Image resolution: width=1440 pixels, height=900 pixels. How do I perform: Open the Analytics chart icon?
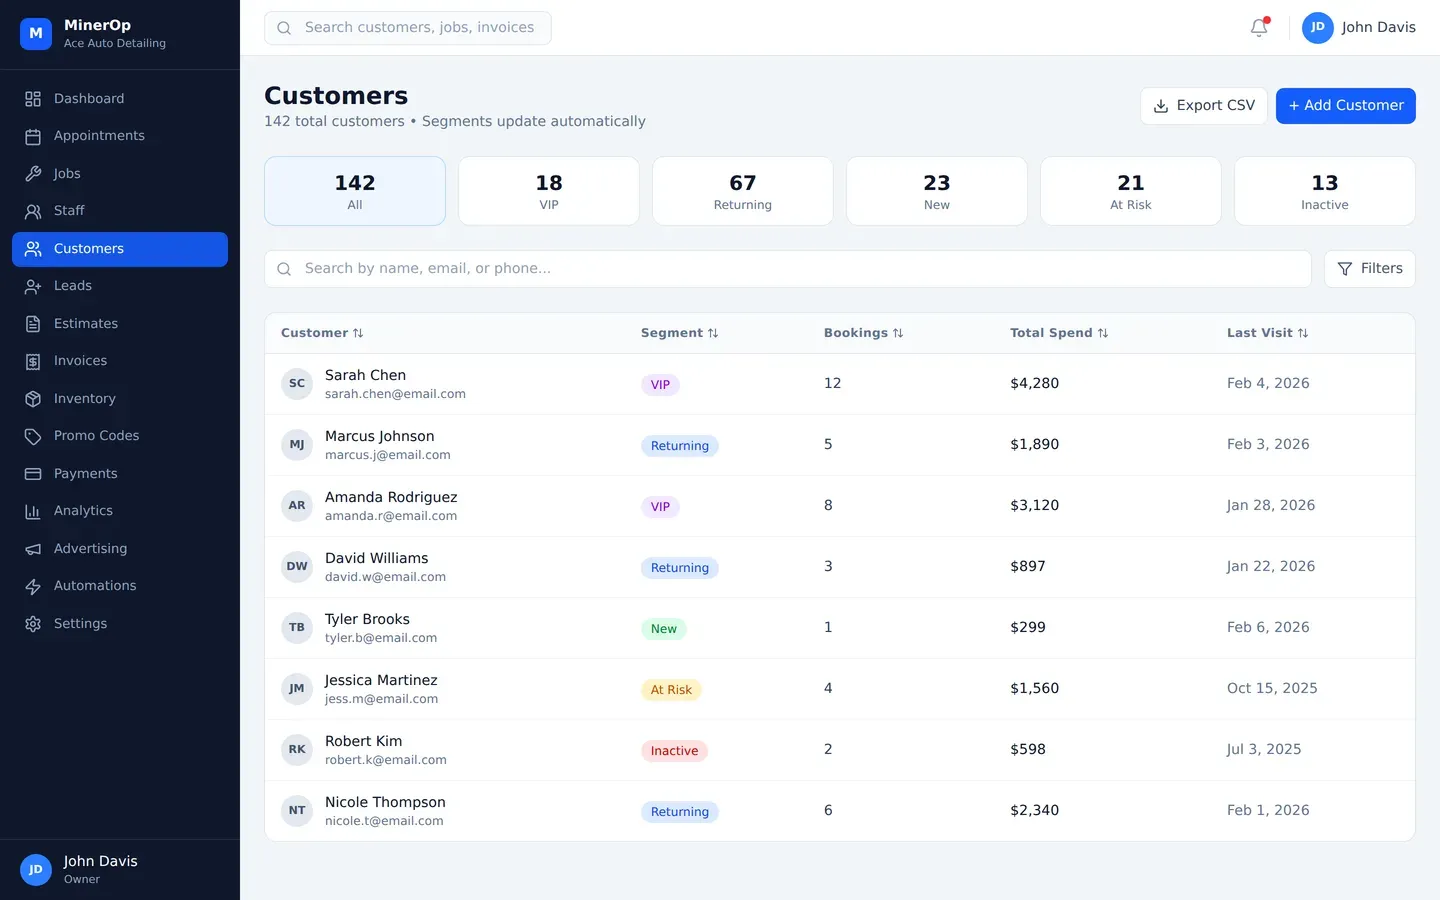[x=33, y=511]
